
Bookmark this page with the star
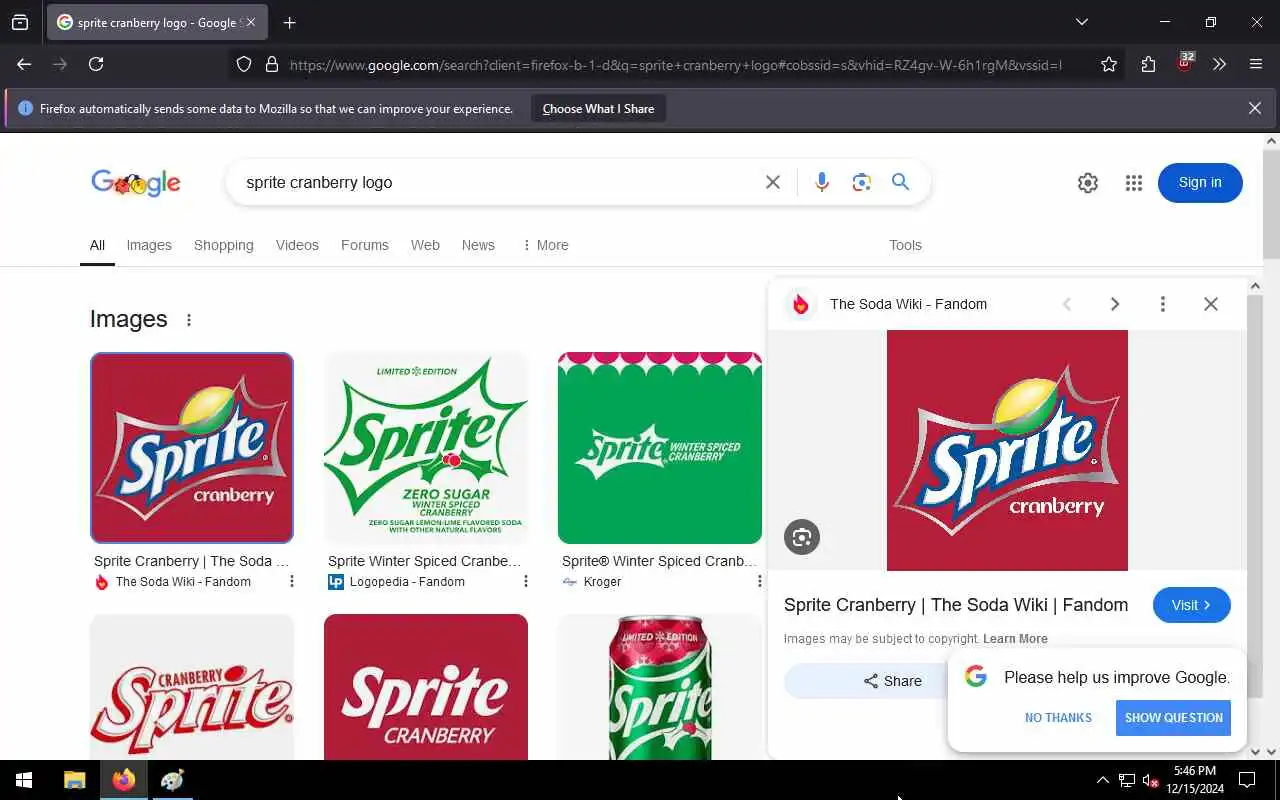[x=1109, y=64]
